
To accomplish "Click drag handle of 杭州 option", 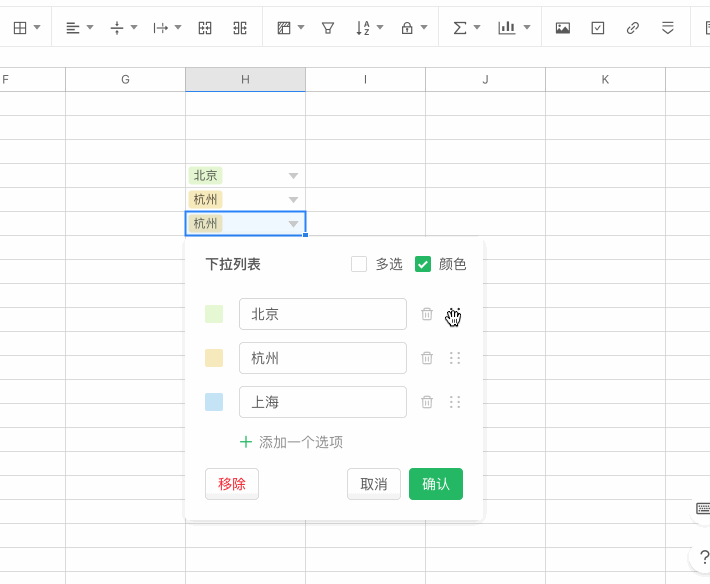I will [455, 358].
